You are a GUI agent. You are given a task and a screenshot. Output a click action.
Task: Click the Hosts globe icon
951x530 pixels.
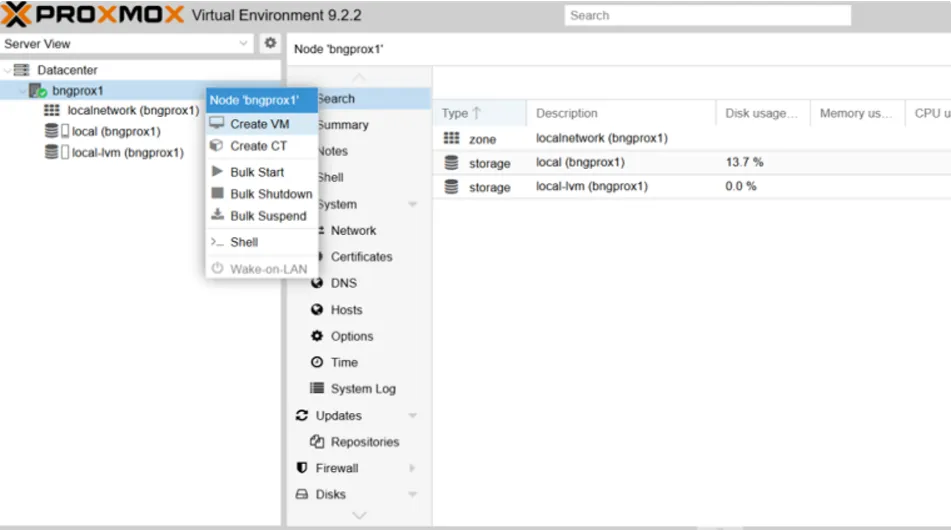coord(317,309)
